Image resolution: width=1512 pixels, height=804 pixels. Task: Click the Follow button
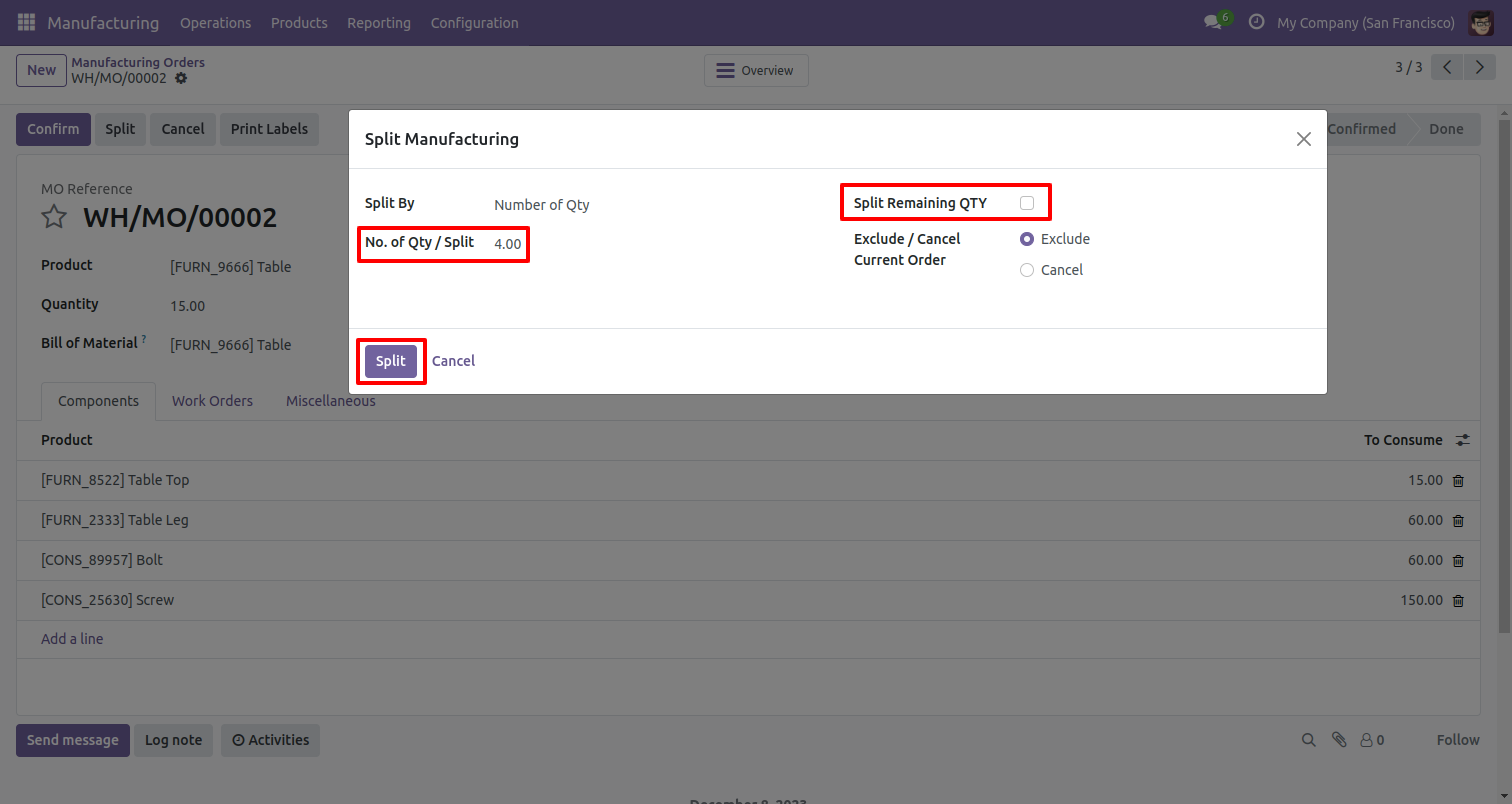point(1458,740)
